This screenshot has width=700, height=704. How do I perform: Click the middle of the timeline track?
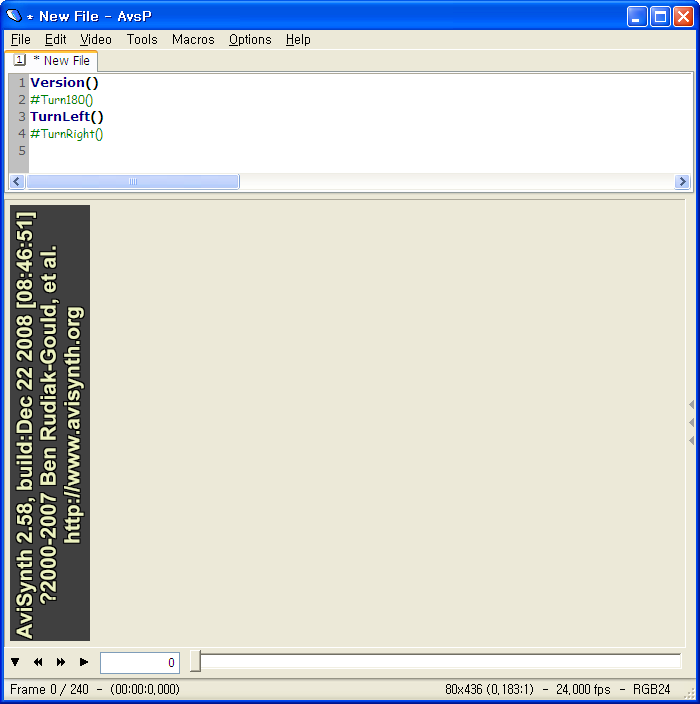coord(436,661)
